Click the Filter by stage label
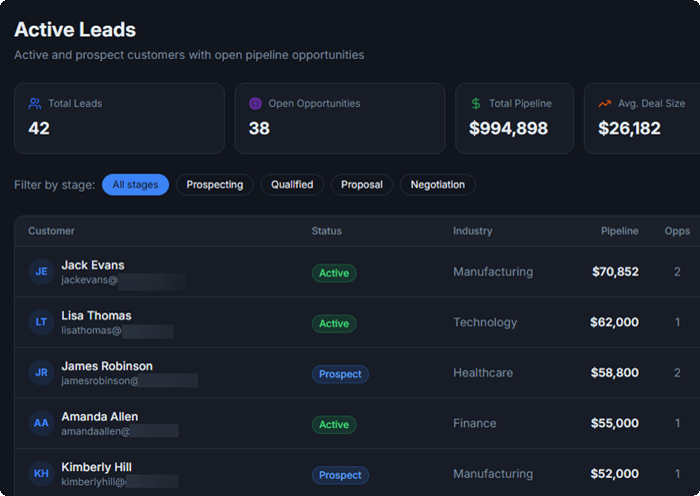Viewport: 700px width, 496px height. [54, 185]
